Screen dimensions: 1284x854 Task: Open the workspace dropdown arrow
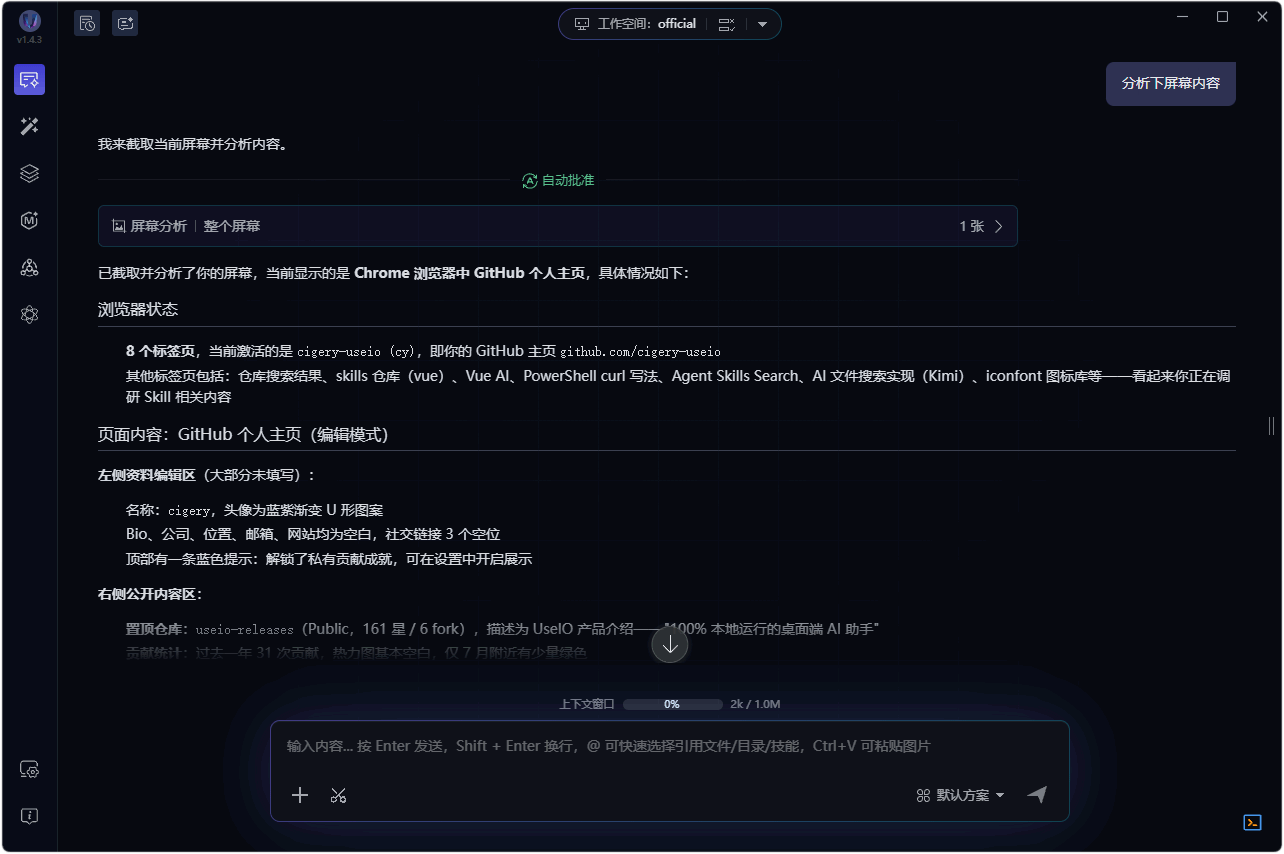[x=762, y=24]
